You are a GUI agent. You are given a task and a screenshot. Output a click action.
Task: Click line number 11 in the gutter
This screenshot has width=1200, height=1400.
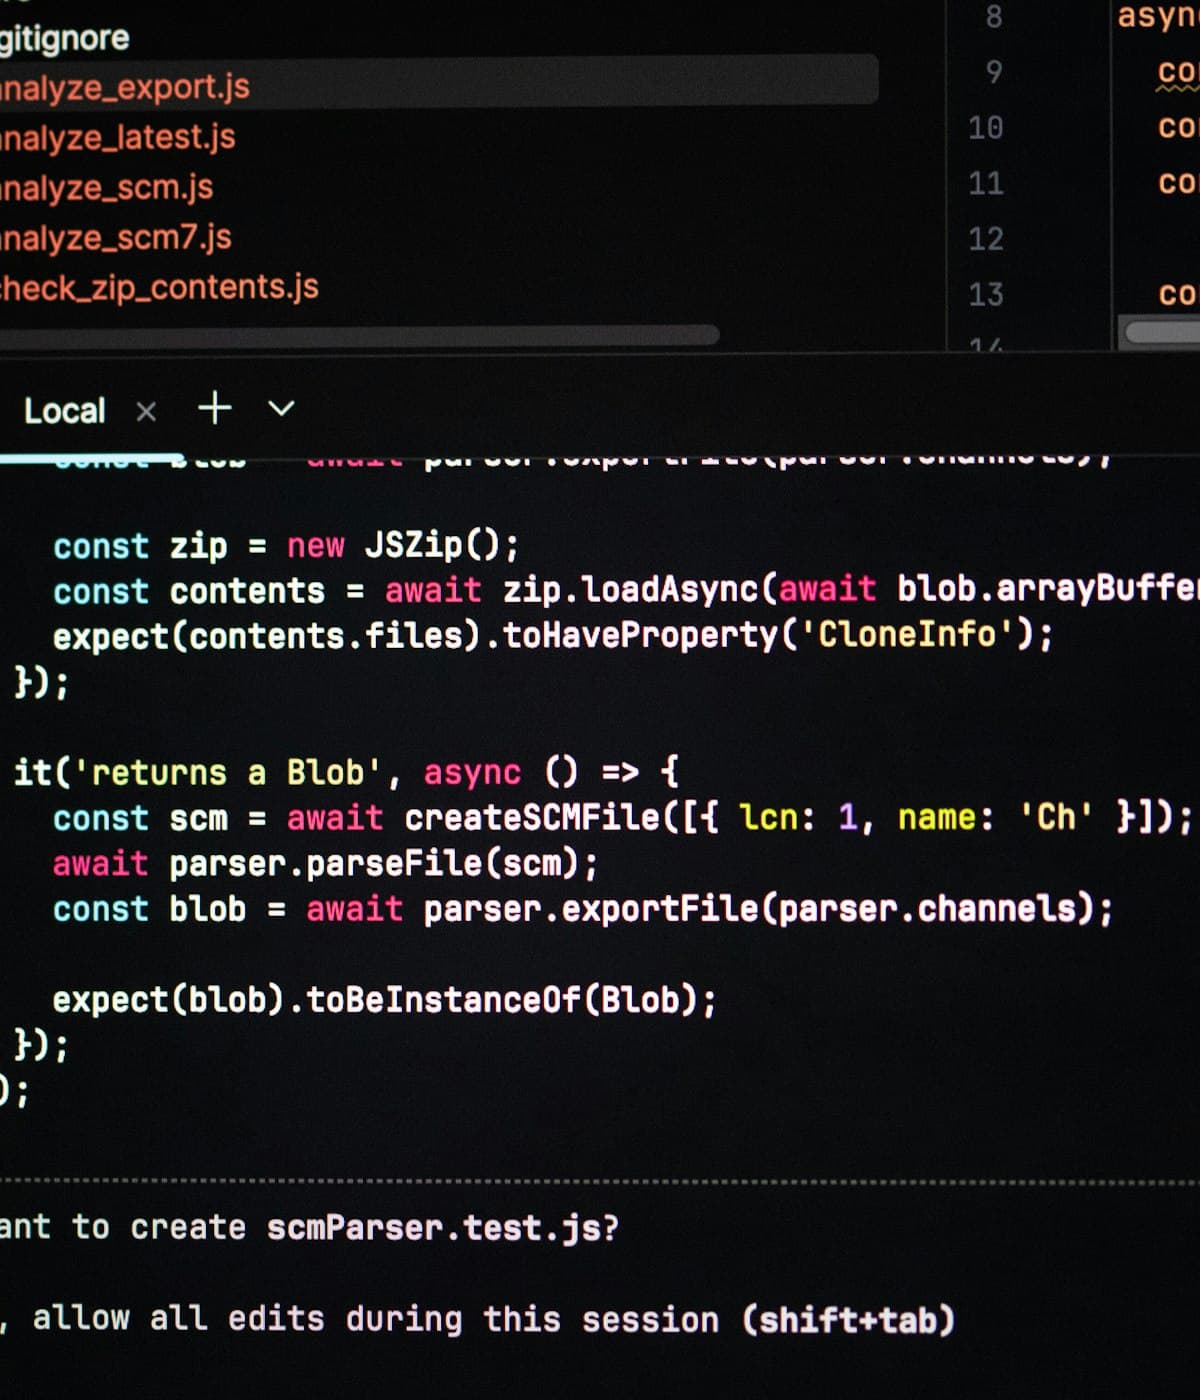985,183
